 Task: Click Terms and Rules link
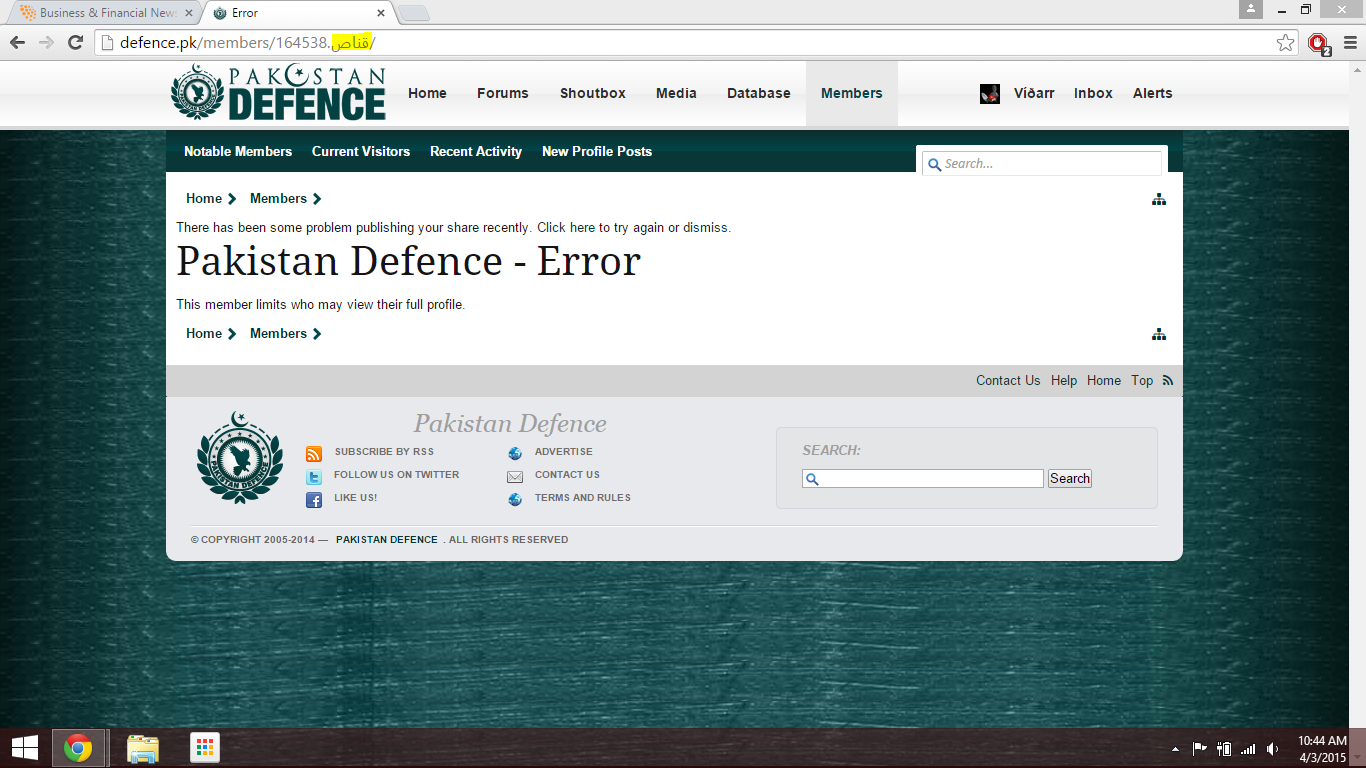tap(582, 498)
